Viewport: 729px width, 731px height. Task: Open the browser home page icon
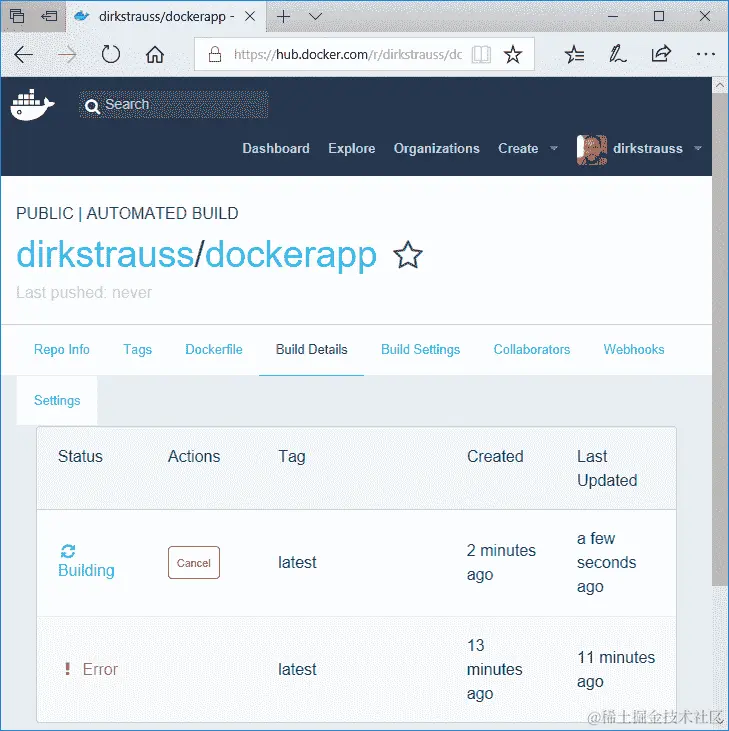click(x=155, y=55)
